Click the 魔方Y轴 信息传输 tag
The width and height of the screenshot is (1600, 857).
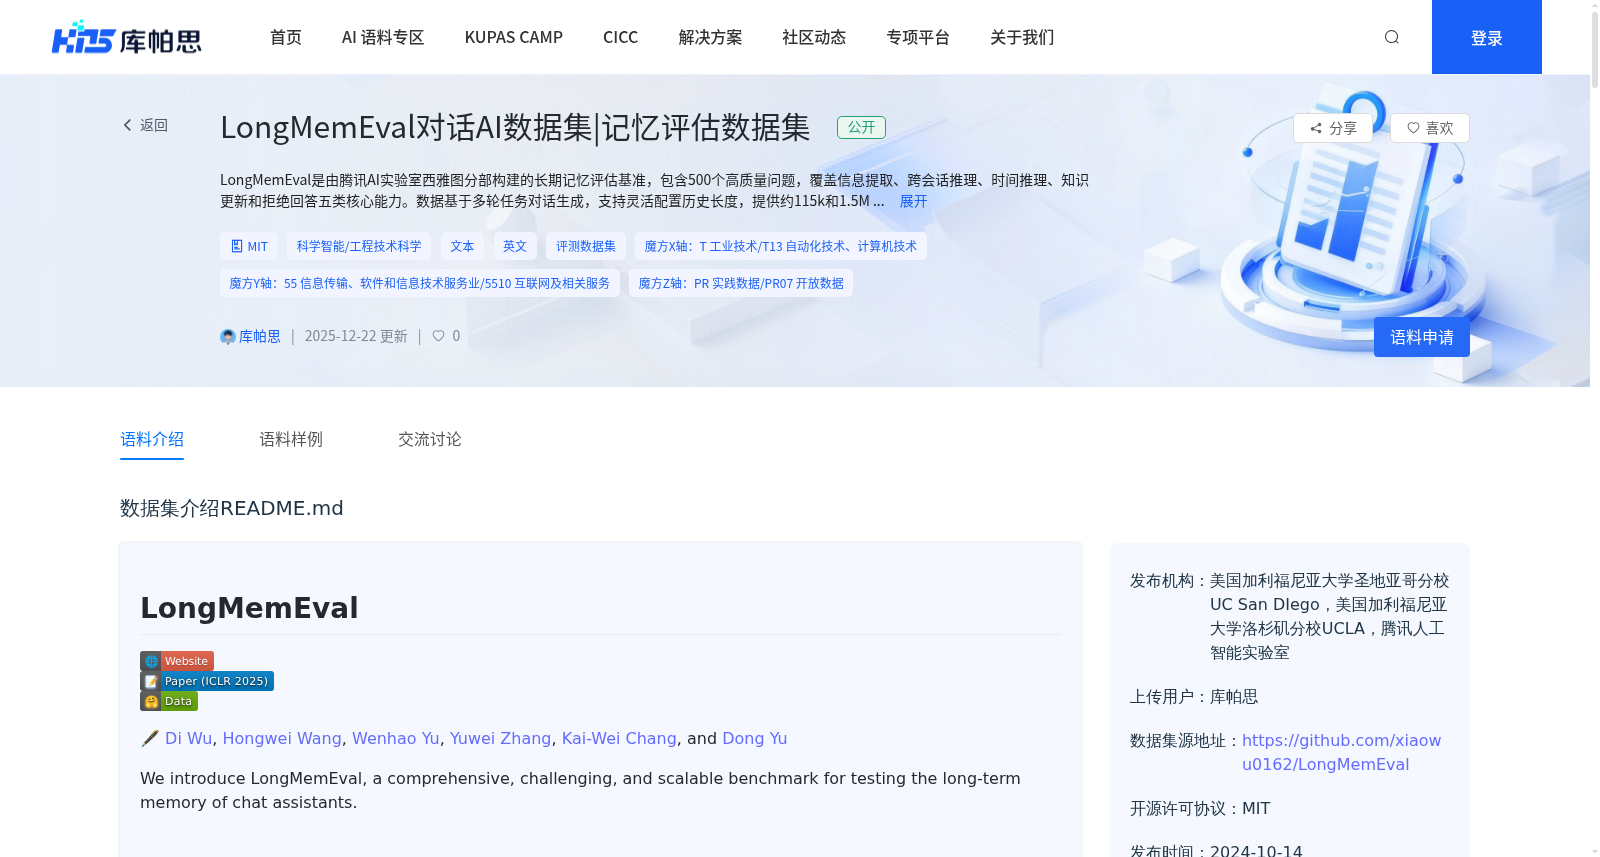(420, 283)
